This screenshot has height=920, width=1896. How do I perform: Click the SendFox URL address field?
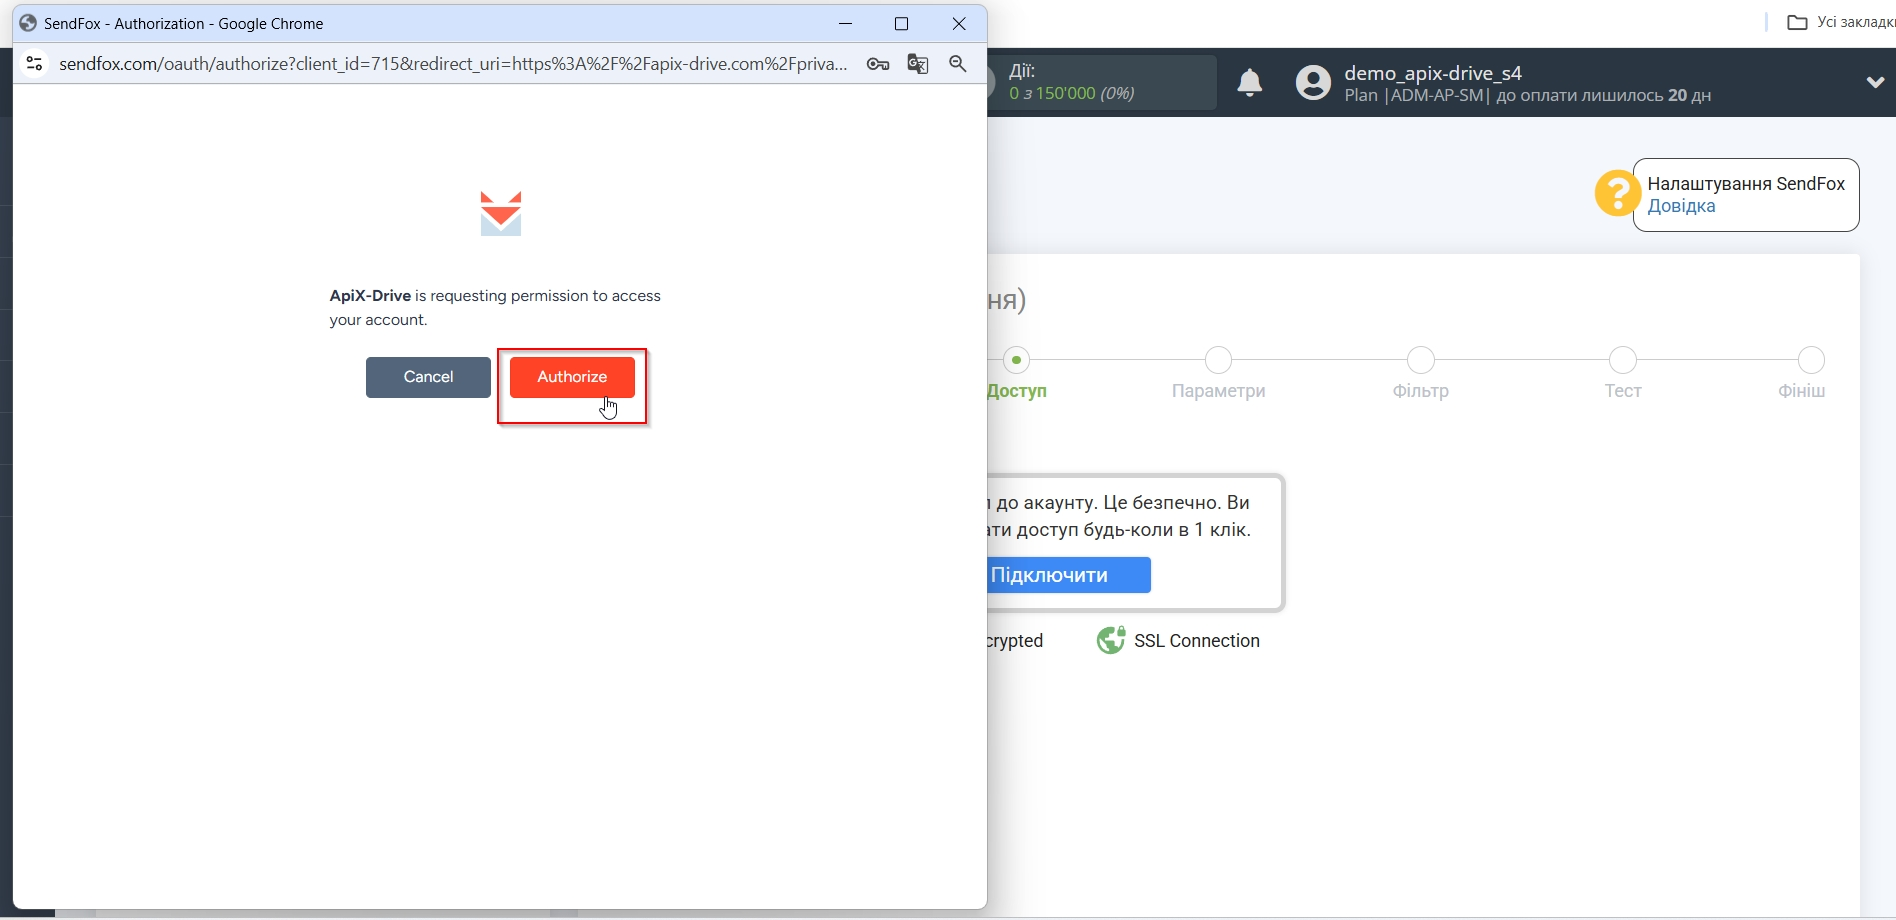(453, 64)
